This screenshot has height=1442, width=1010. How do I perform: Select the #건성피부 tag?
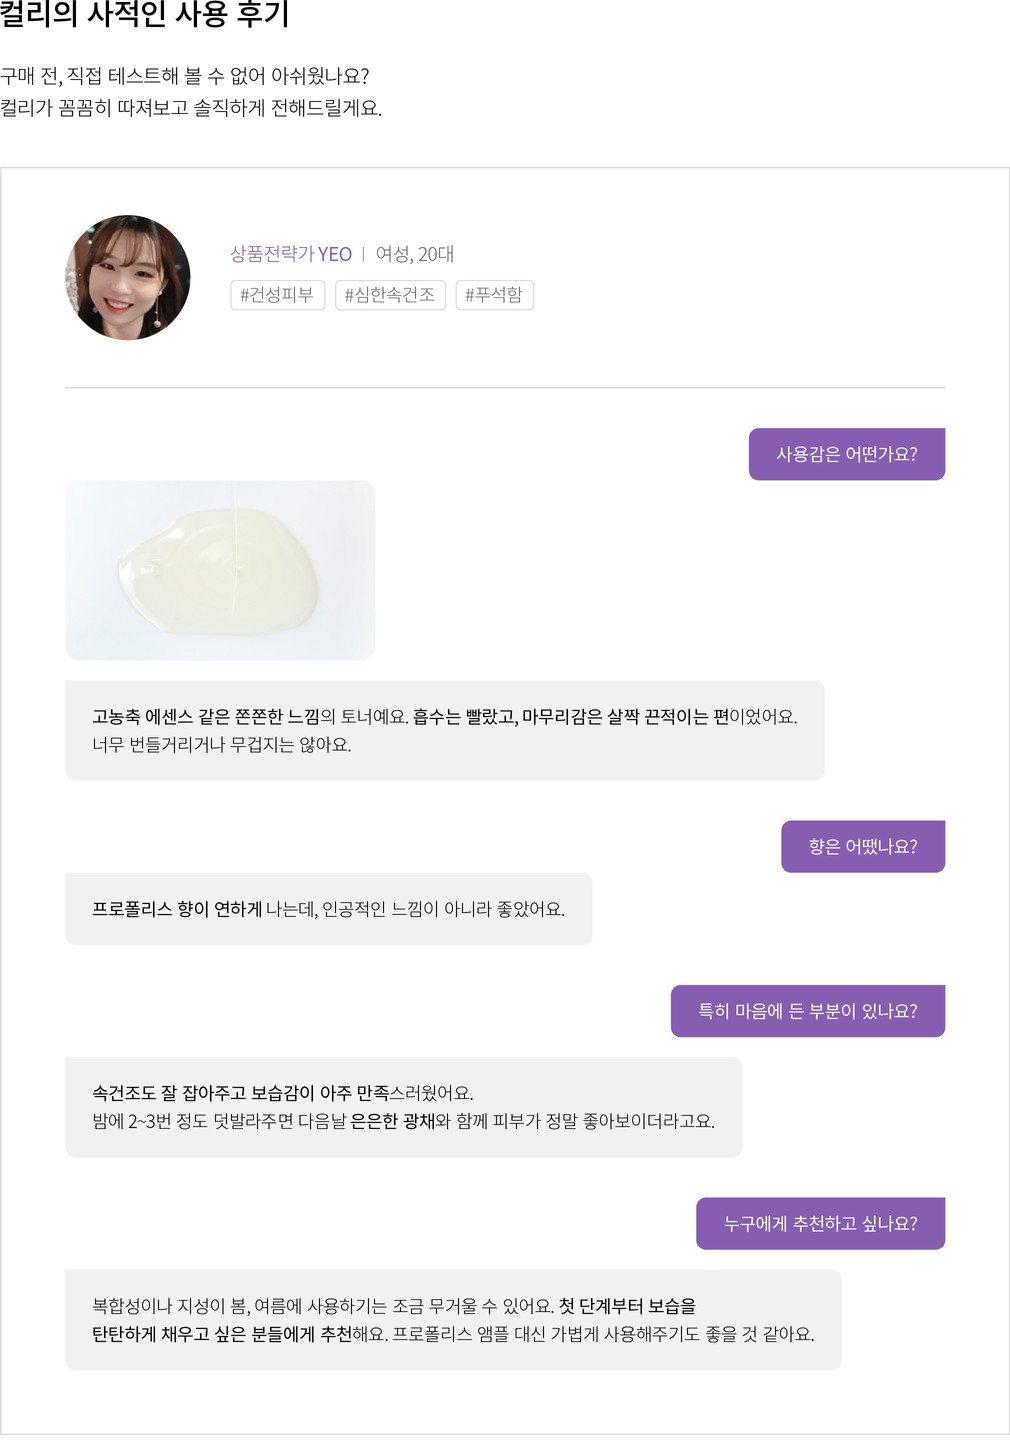pyautogui.click(x=277, y=295)
